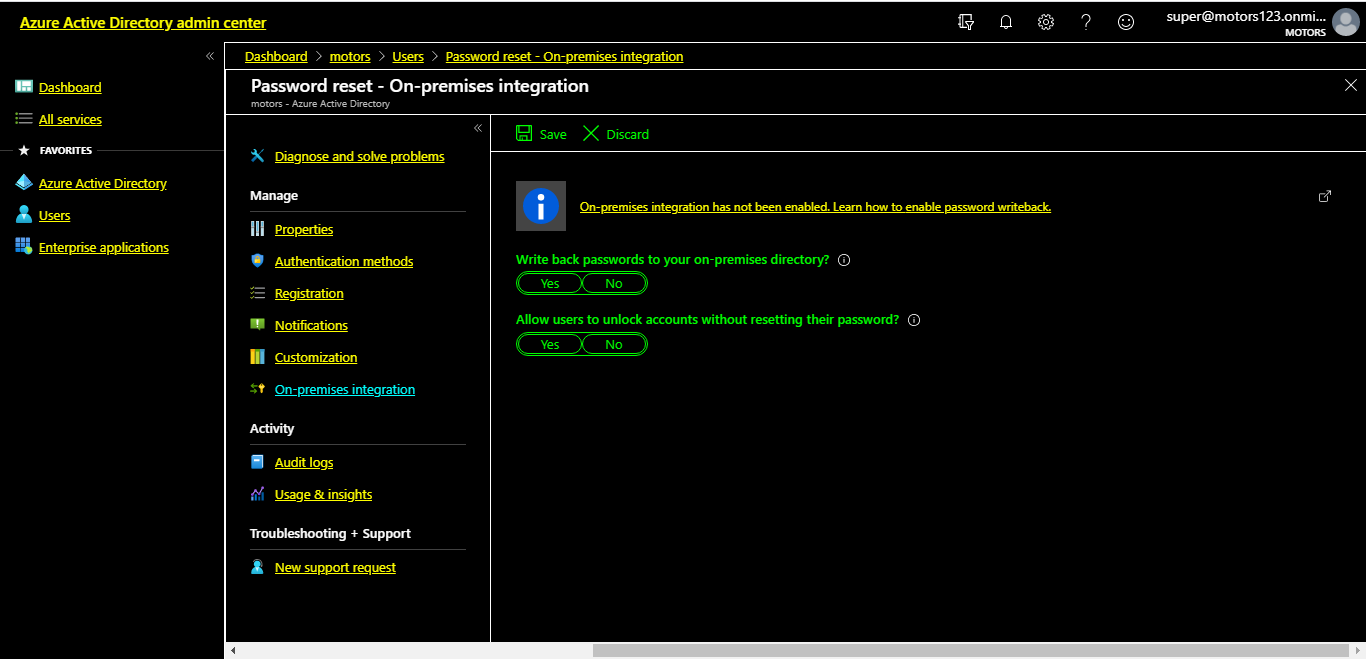
Task: Click the On-premises integration sync icon
Action: point(258,389)
